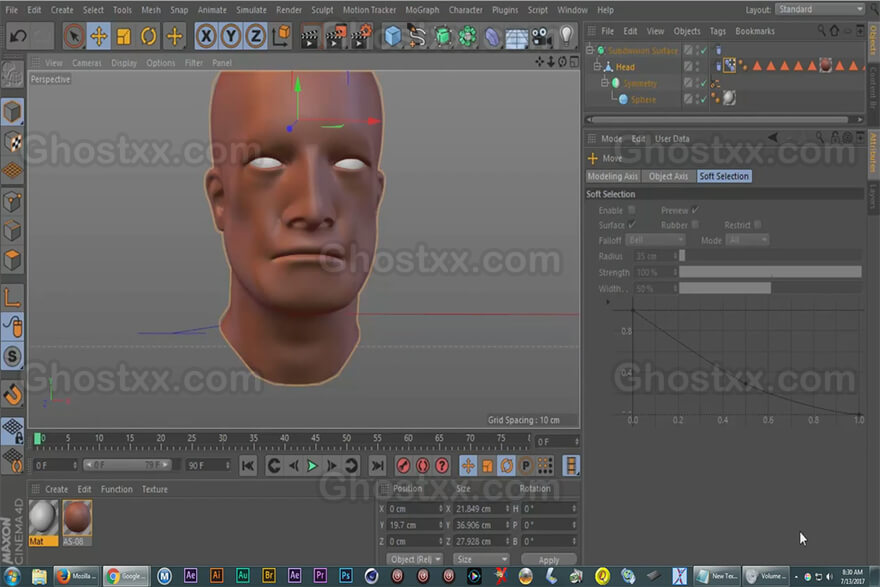This screenshot has width=880, height=587.
Task: Play the animation forward
Action: coord(312,466)
